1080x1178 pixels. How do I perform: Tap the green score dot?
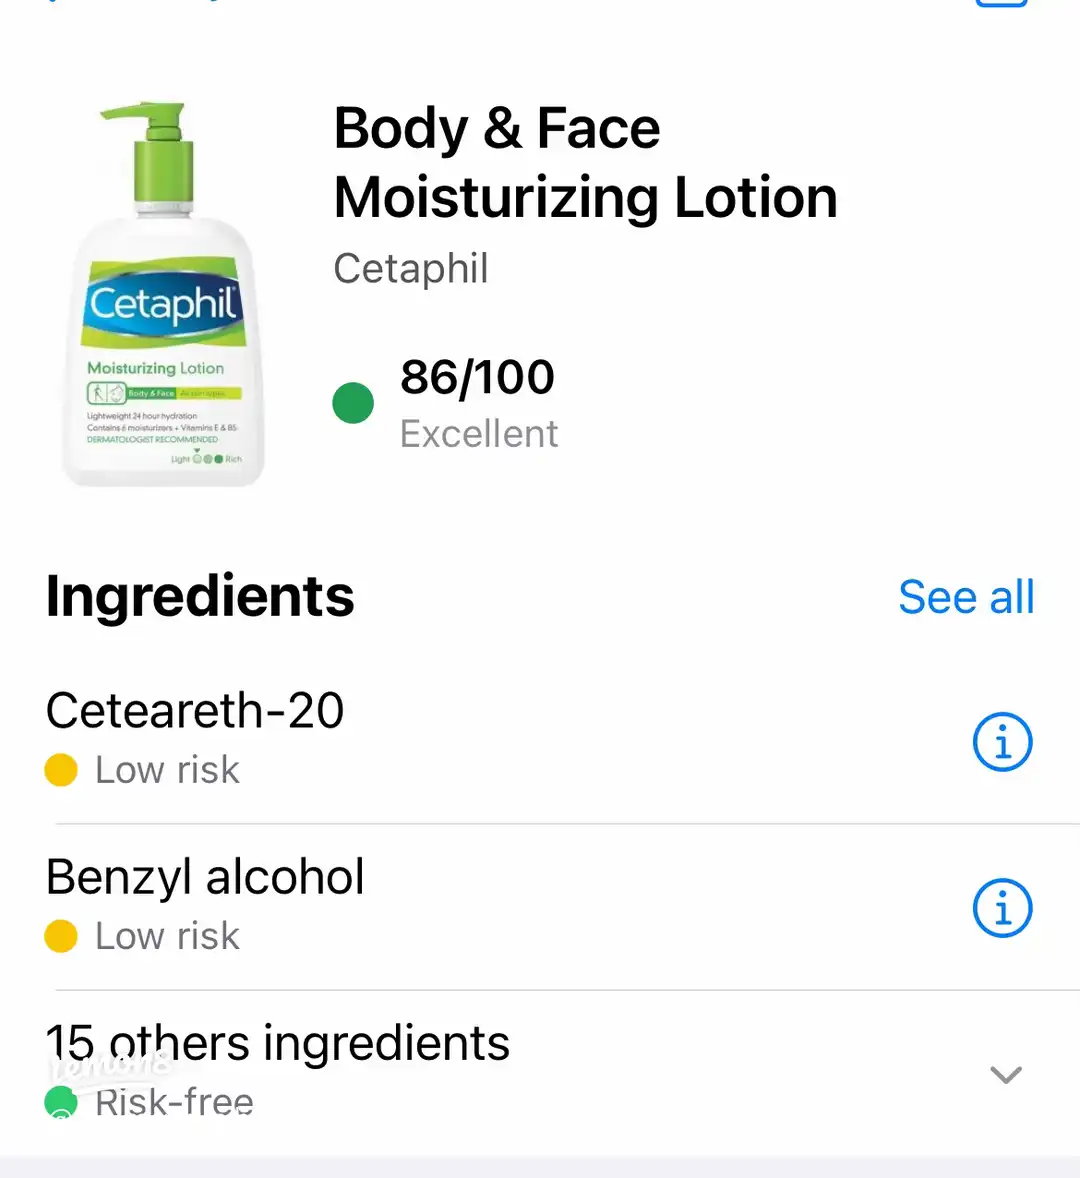[x=353, y=403]
